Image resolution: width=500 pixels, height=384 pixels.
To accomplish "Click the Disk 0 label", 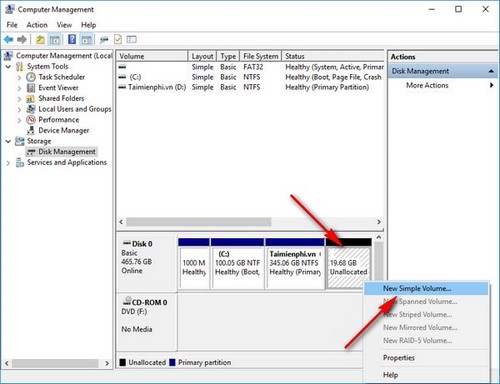I will (x=142, y=244).
